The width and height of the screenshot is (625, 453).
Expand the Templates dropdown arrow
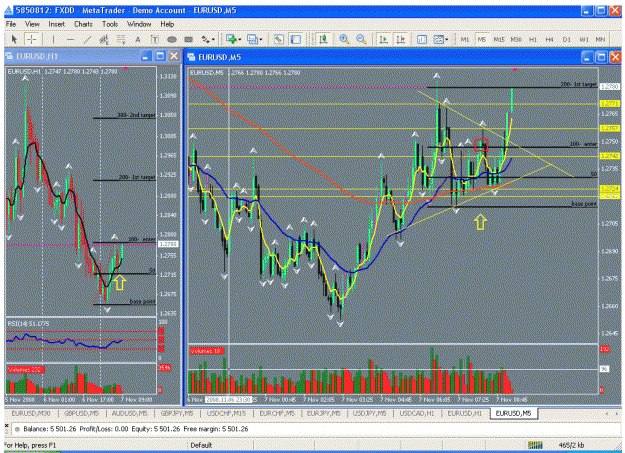coord(447,39)
